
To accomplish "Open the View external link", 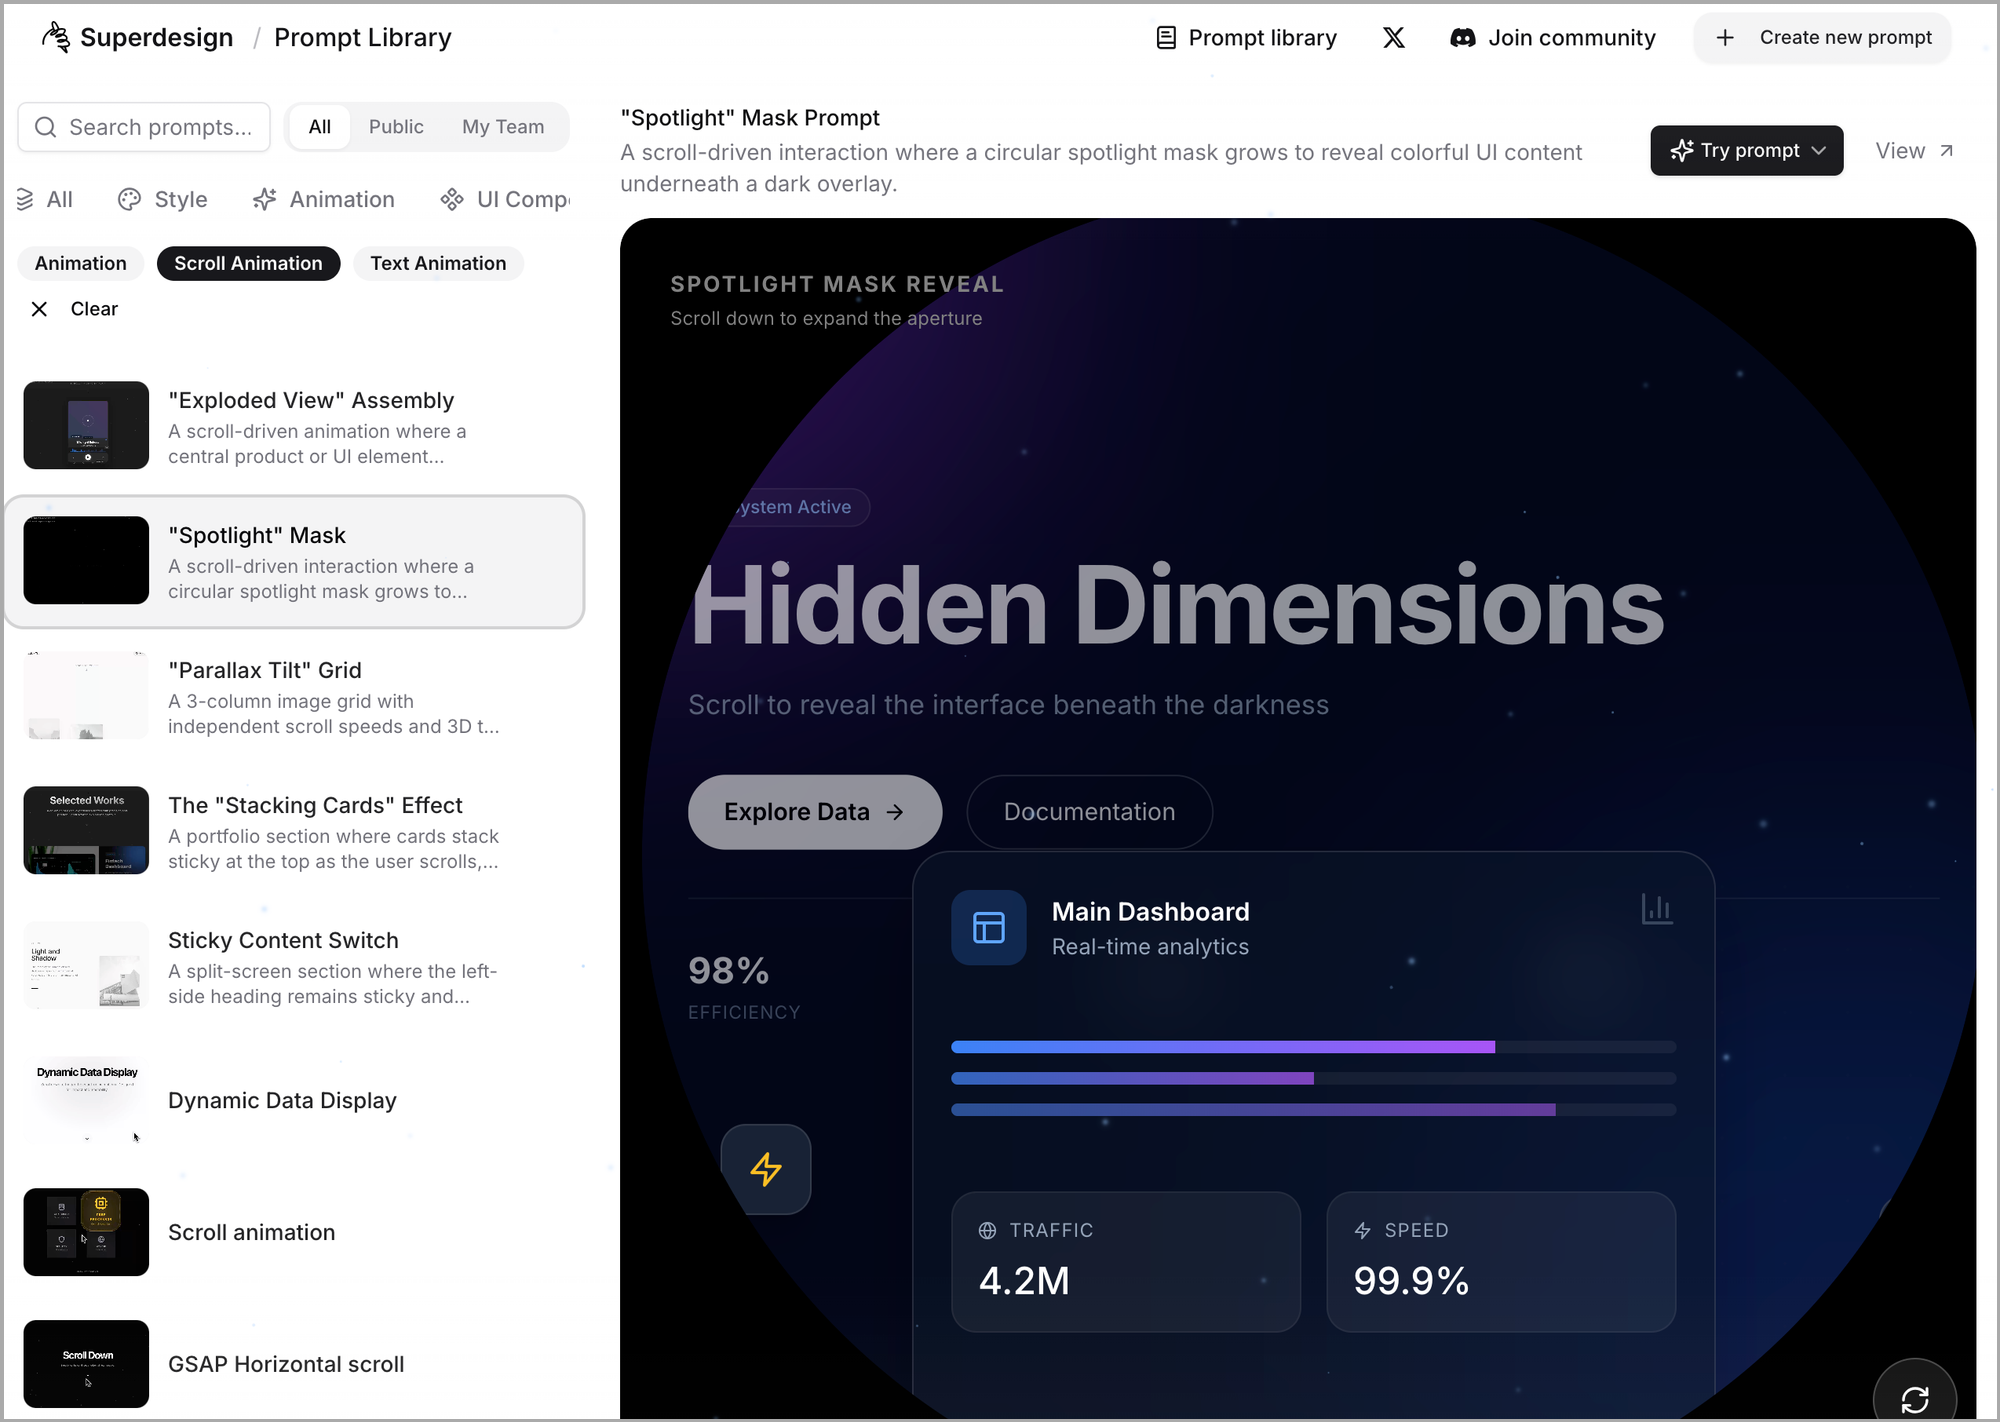I will [1914, 151].
